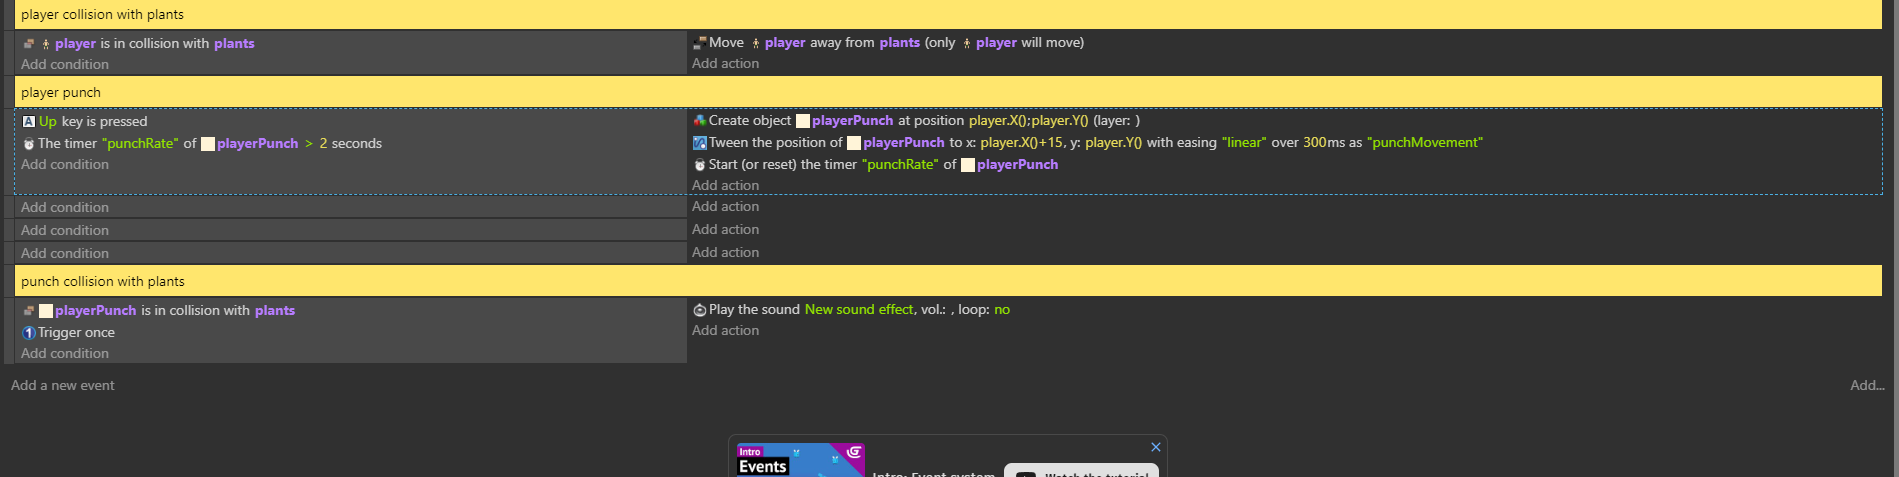Click the Create object action icon

click(x=700, y=121)
